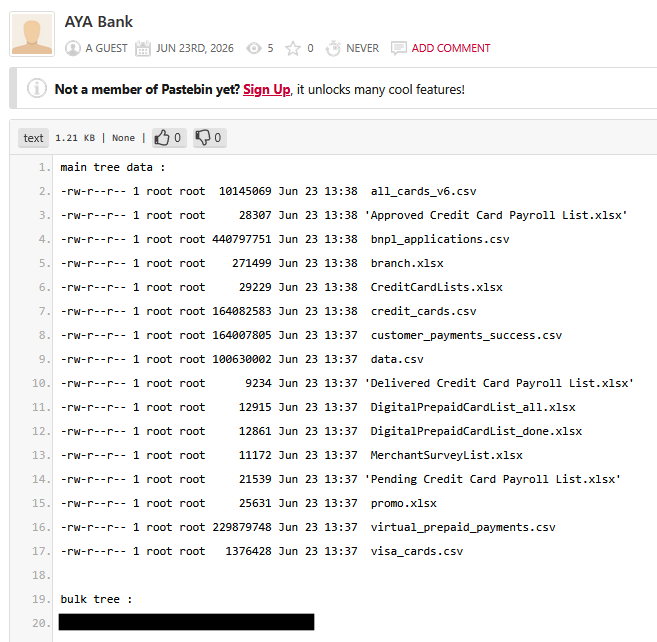Select the MerchantSurveyList.xlsx line

click(x=292, y=455)
